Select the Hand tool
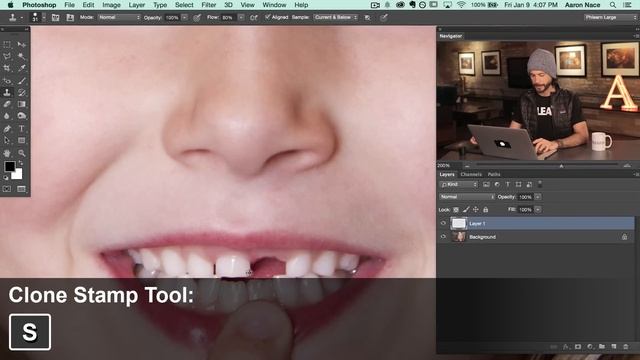 7,153
